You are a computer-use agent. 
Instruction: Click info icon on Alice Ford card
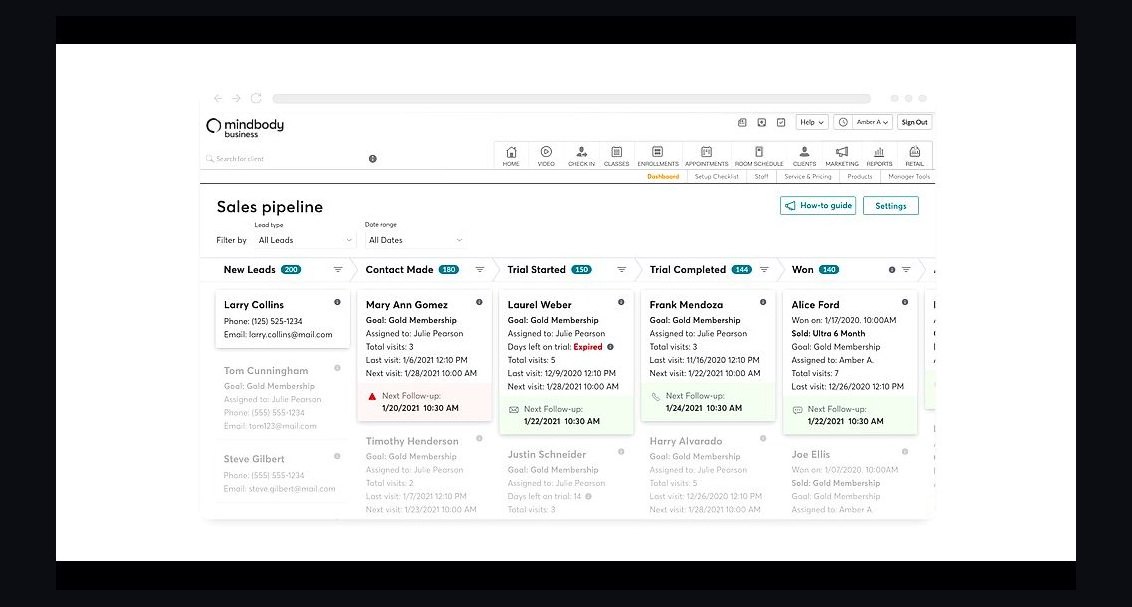(x=905, y=302)
